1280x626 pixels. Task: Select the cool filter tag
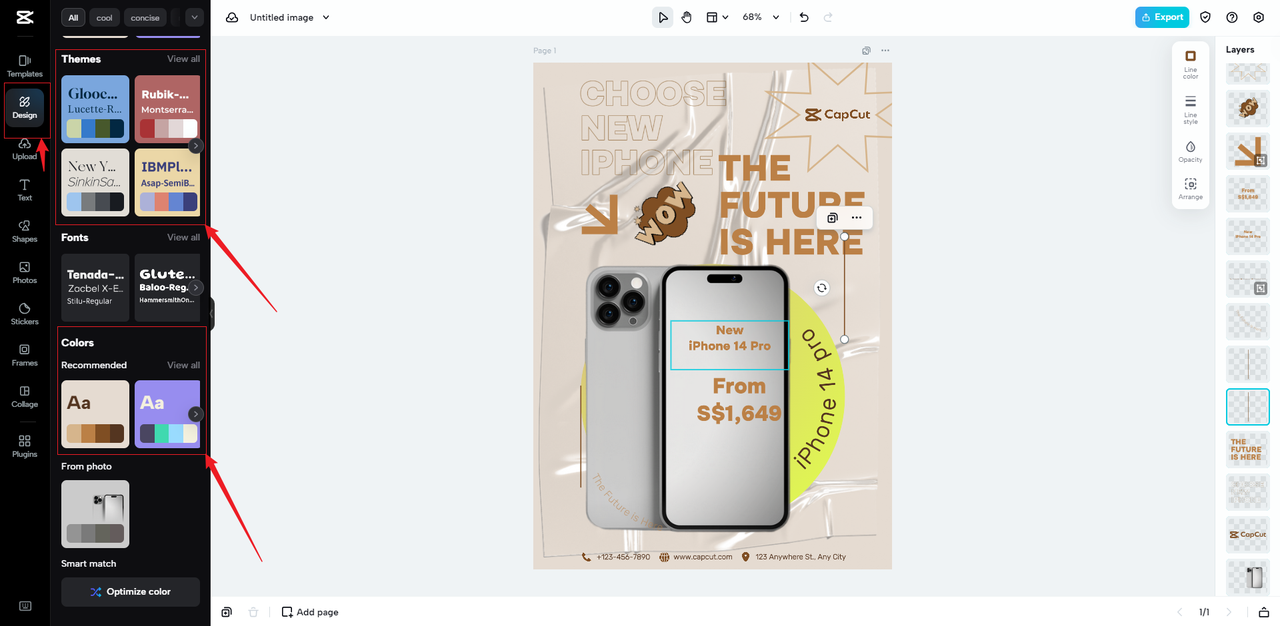104,17
